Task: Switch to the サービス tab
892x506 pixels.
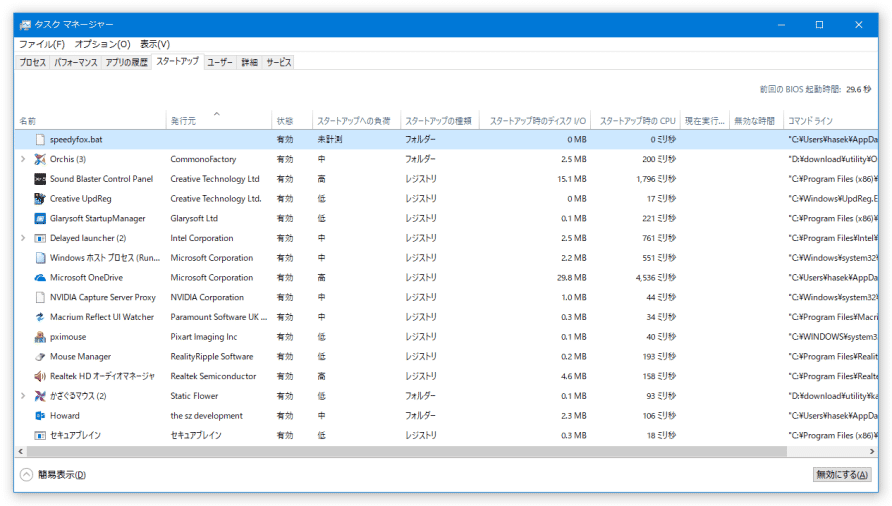Action: 279,63
